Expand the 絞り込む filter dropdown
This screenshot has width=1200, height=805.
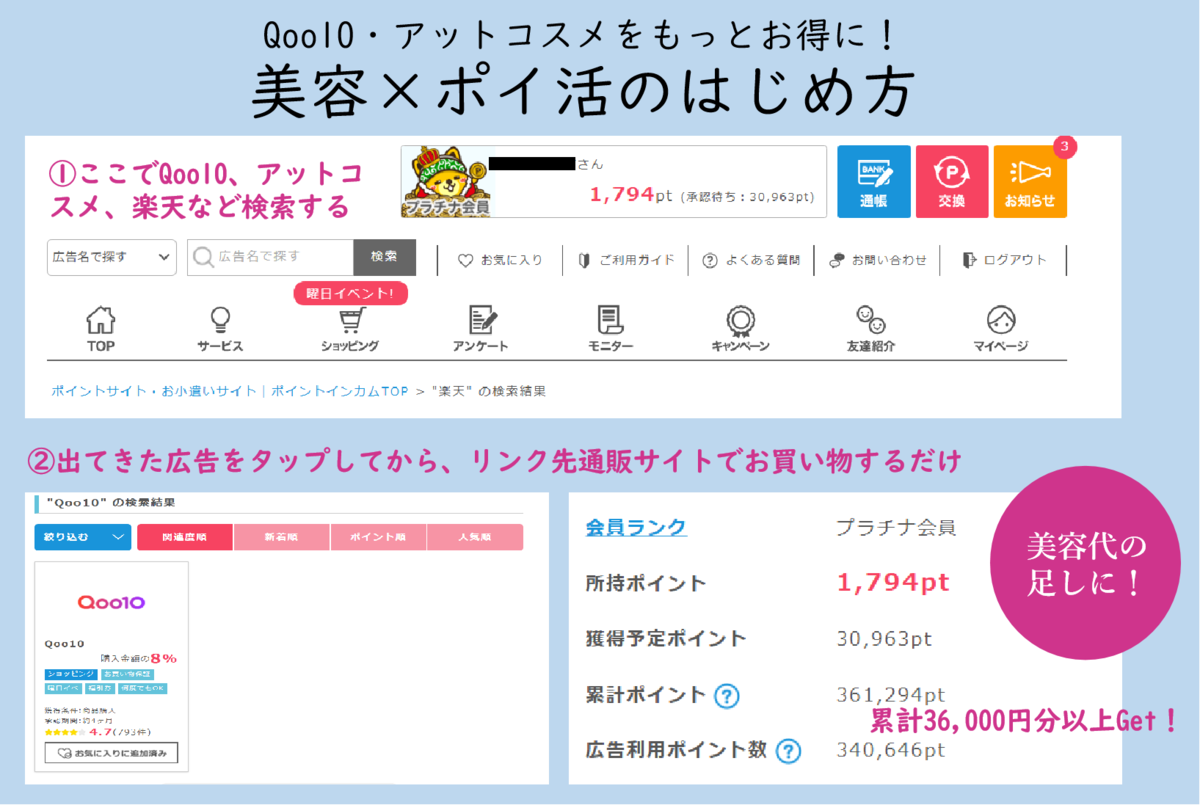pos(83,537)
